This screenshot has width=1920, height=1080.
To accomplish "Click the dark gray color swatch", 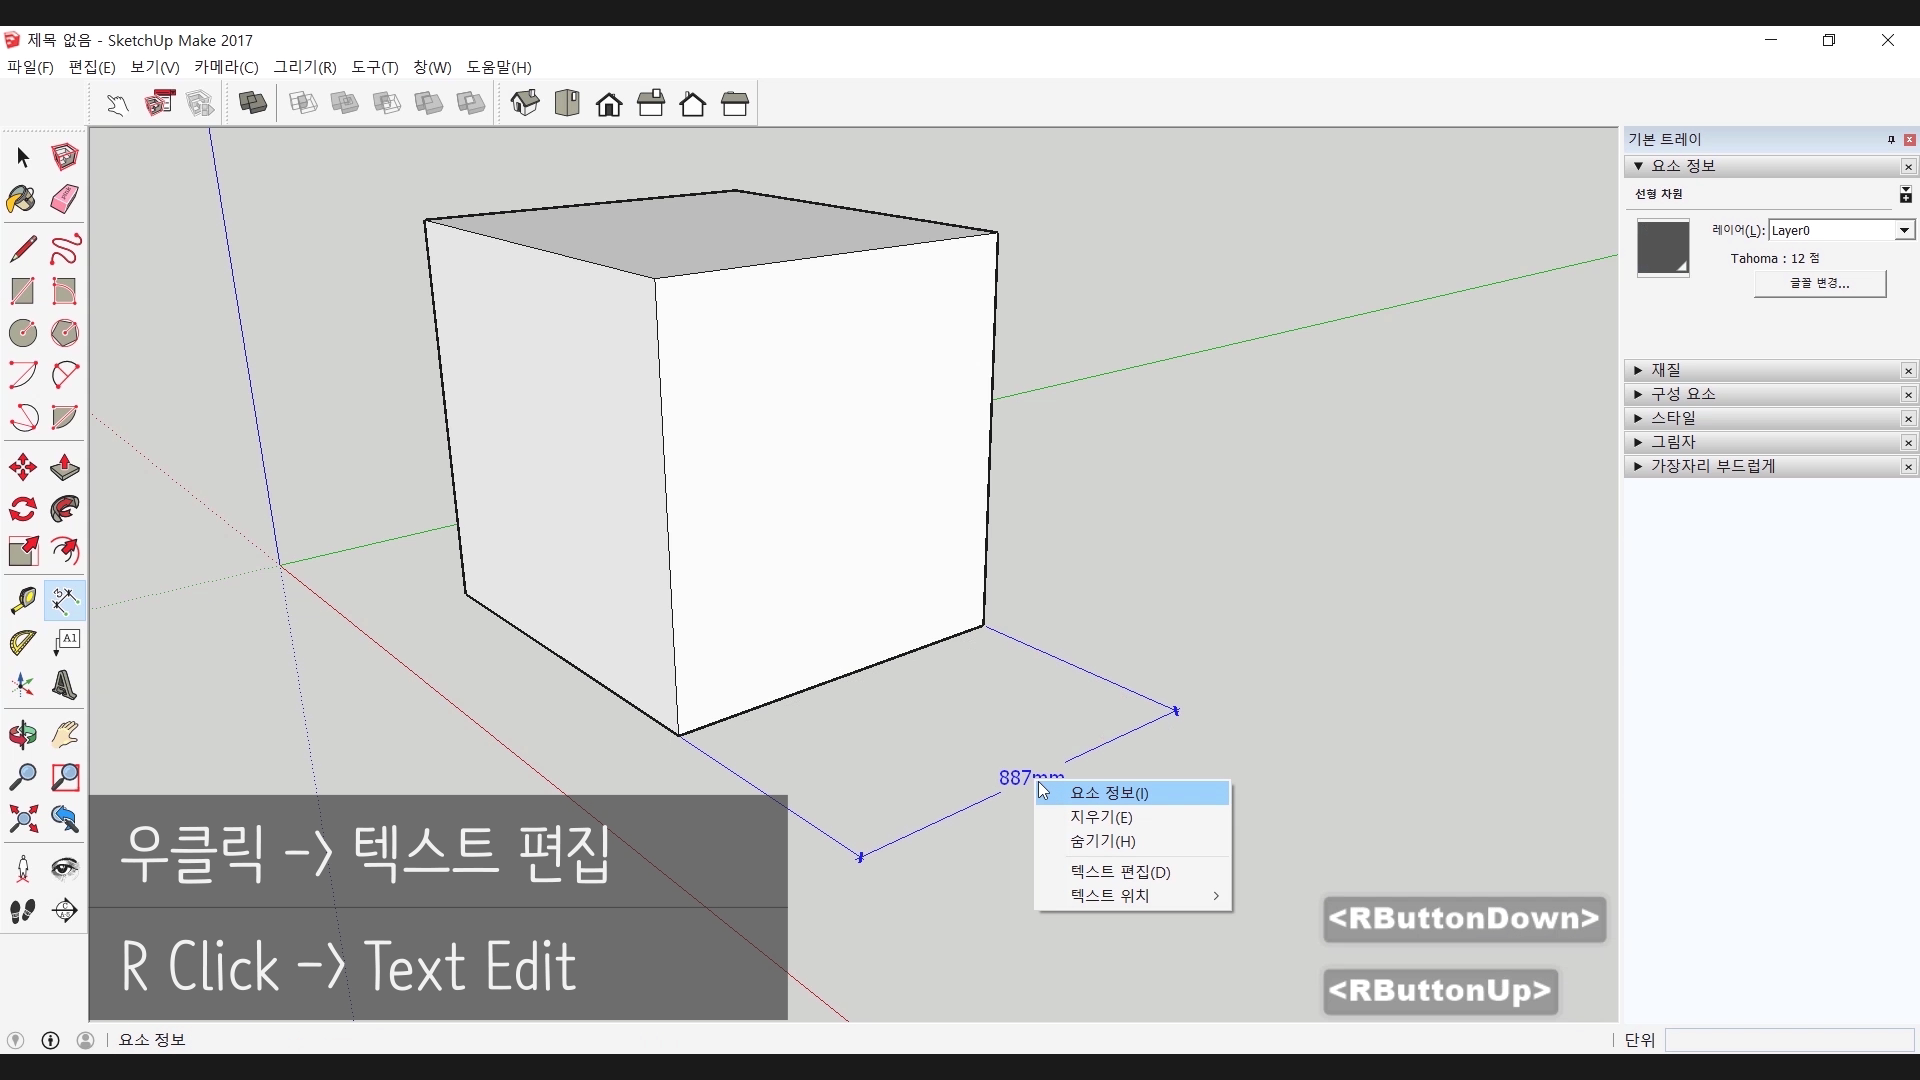I will click(1662, 247).
